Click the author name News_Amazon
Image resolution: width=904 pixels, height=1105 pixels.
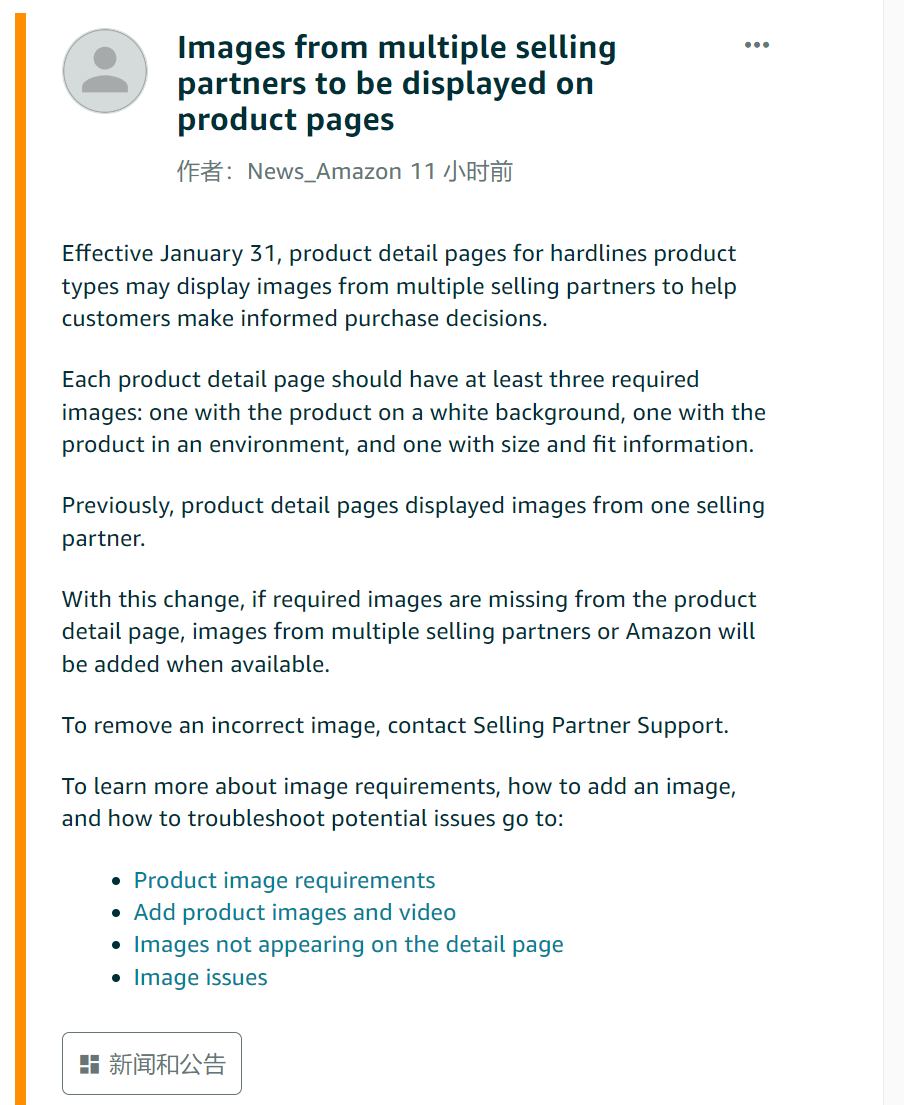tap(324, 172)
